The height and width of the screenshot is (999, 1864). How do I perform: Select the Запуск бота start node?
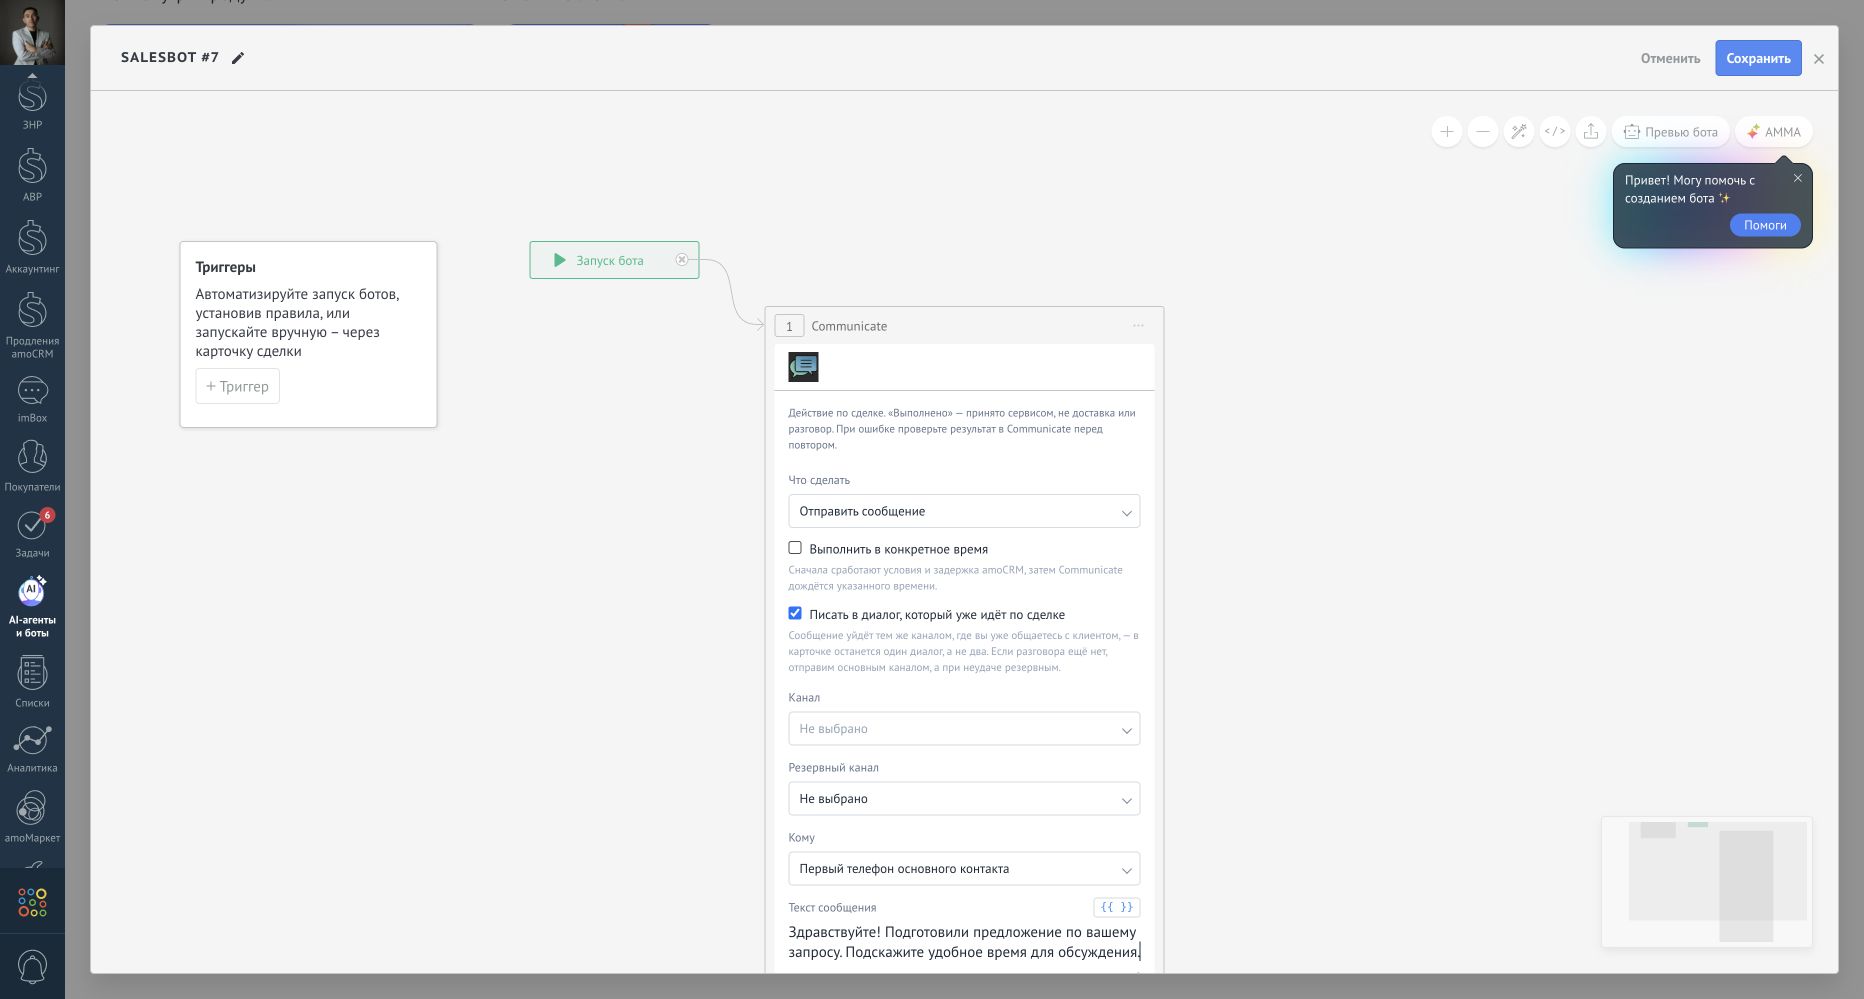click(x=614, y=260)
